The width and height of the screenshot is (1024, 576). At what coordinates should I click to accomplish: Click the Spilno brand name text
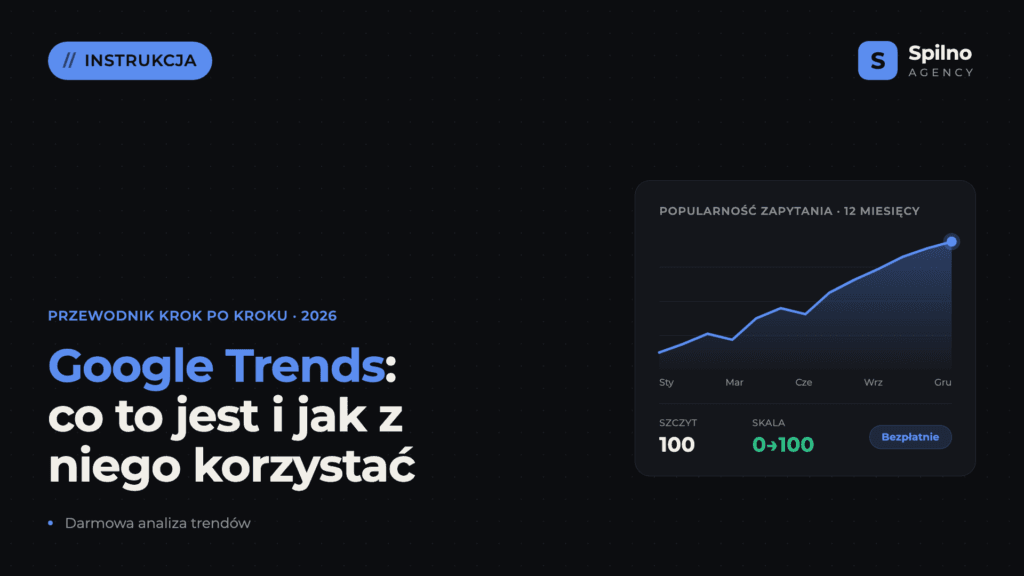click(940, 54)
